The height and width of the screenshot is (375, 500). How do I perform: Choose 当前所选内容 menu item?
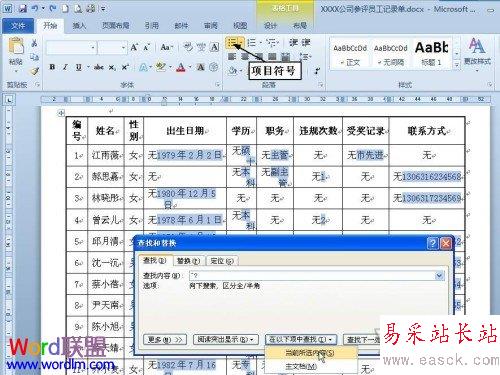point(311,353)
